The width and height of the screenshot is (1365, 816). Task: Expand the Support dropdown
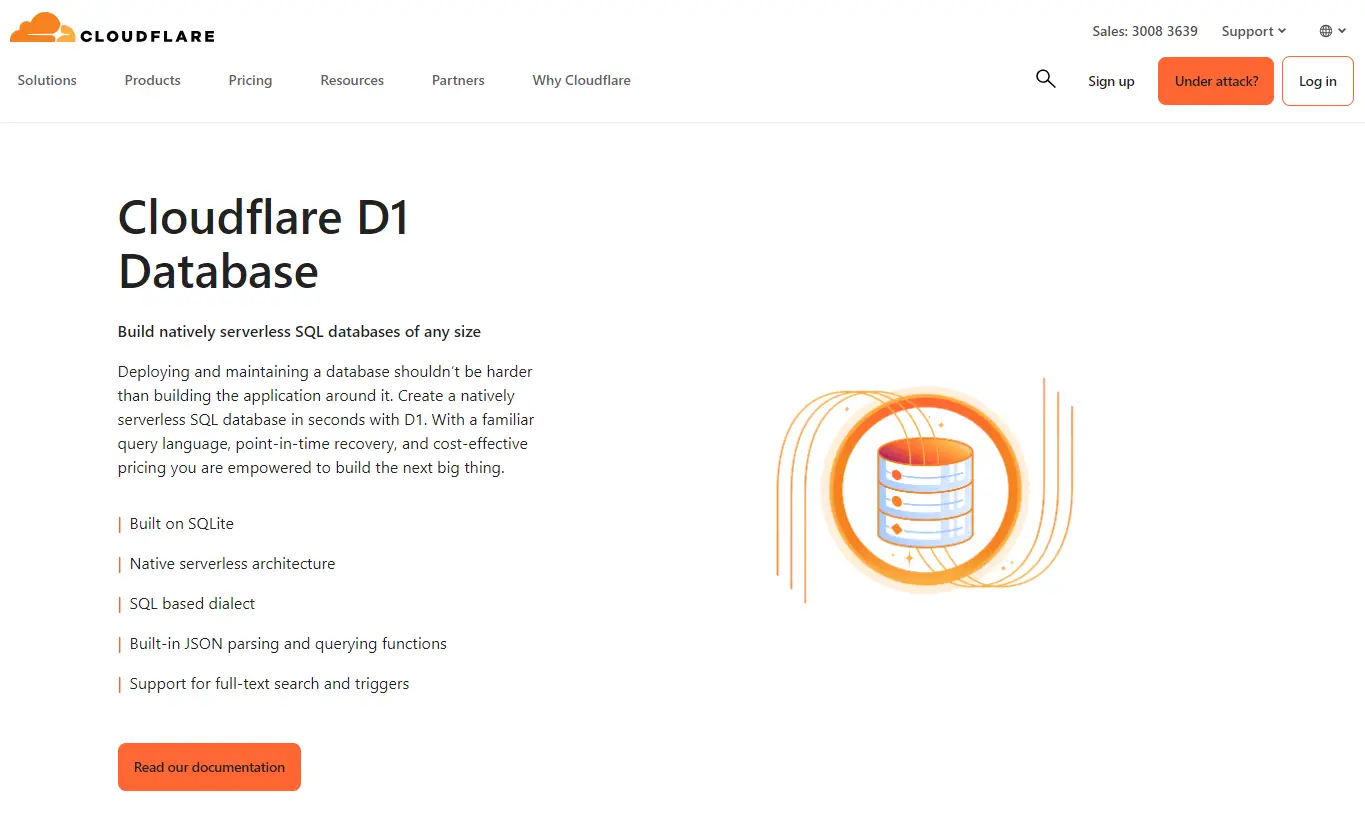[x=1254, y=31]
